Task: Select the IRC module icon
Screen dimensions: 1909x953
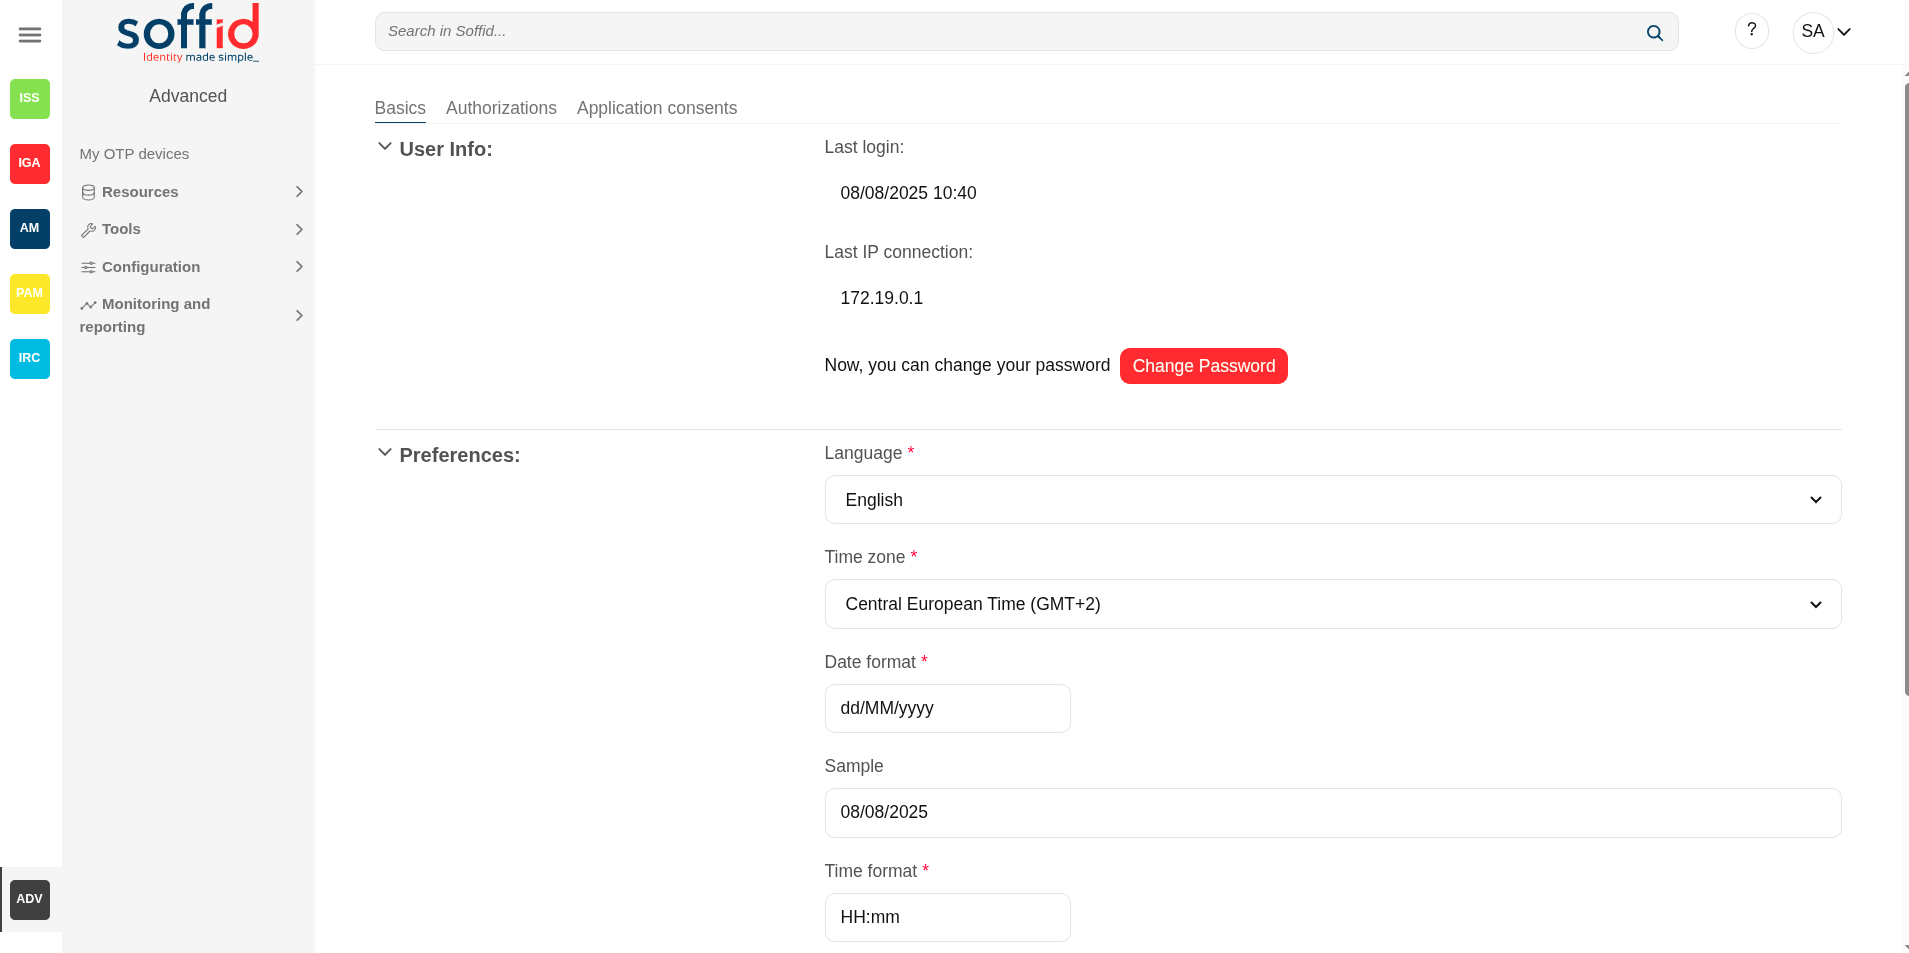Action: click(x=30, y=358)
